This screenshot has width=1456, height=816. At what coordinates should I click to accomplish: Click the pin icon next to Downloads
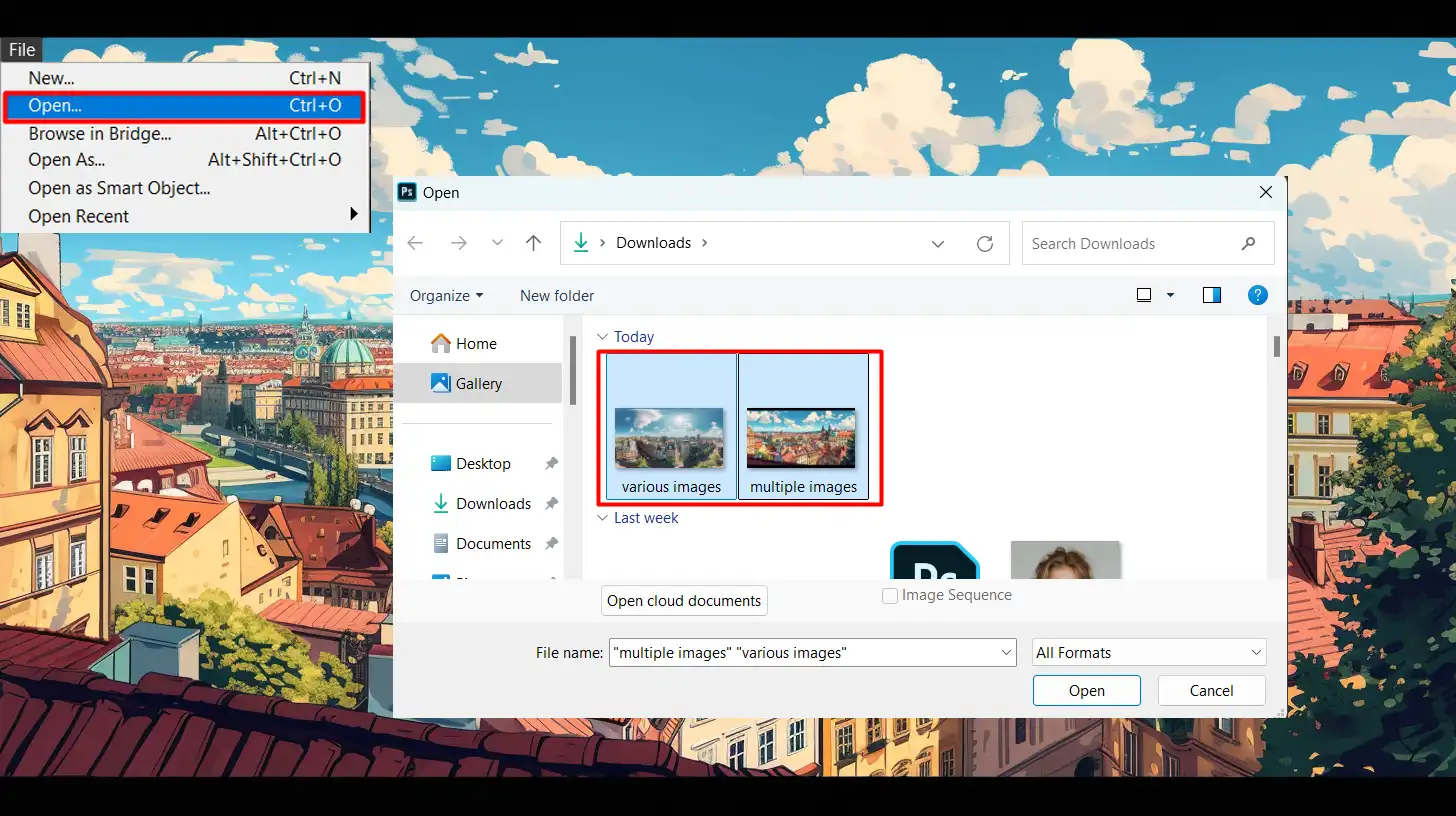coord(551,503)
